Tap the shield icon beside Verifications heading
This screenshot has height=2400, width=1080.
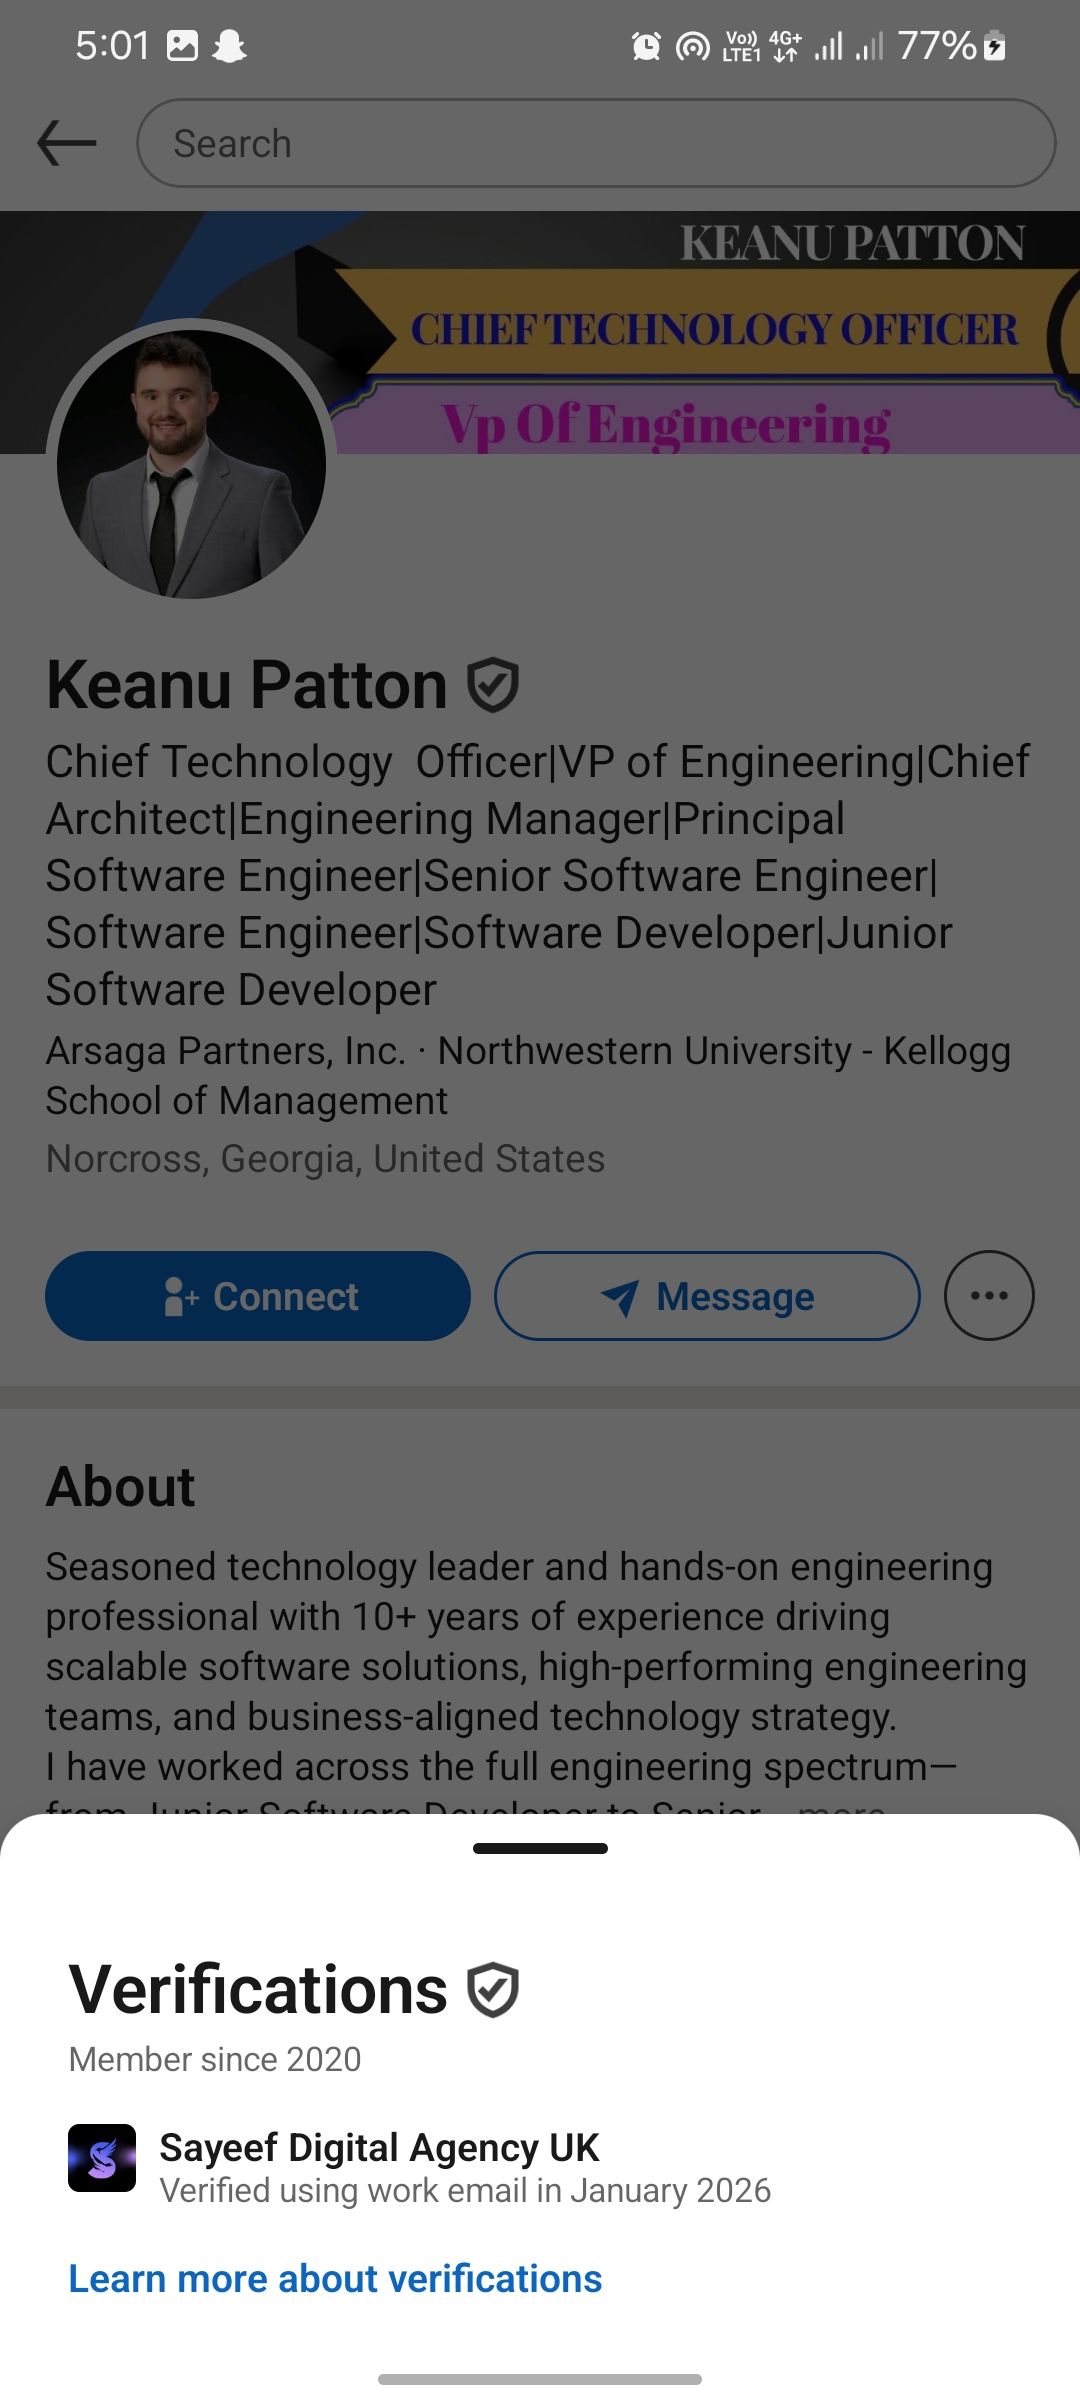493,1990
